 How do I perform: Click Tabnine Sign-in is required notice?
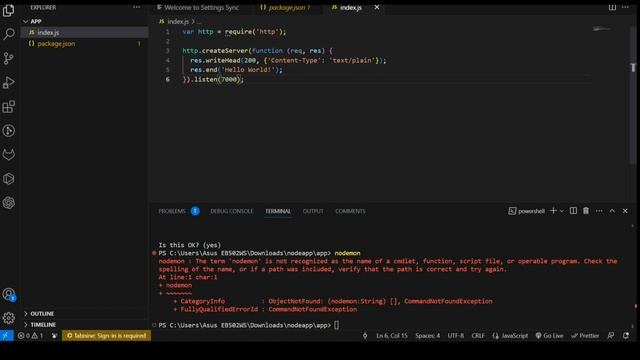106,336
